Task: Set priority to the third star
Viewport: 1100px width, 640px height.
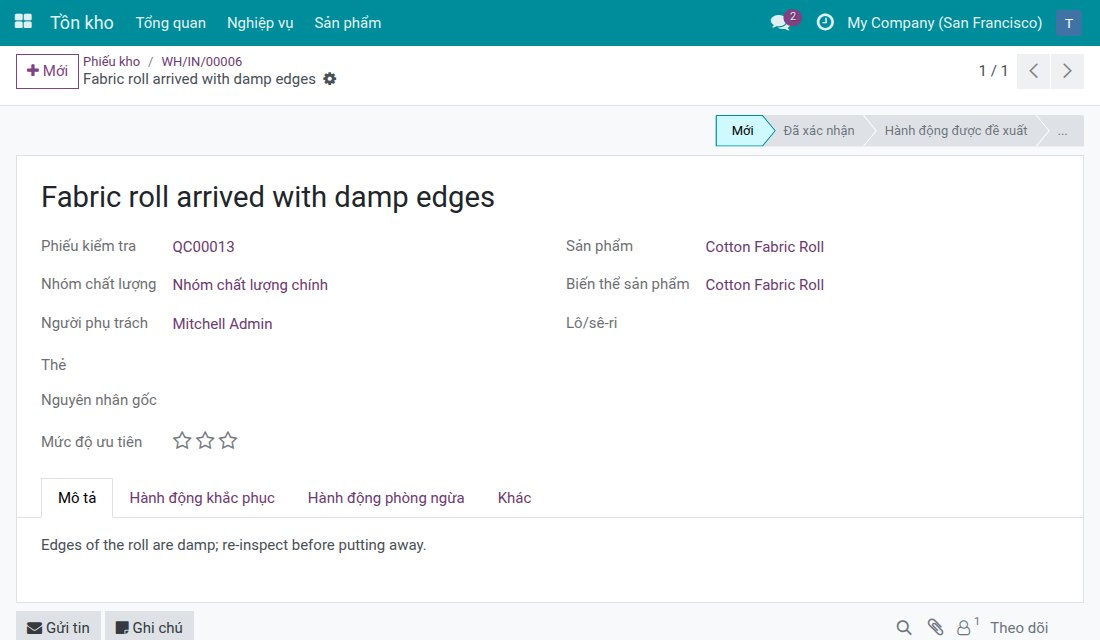Action: tap(228, 441)
